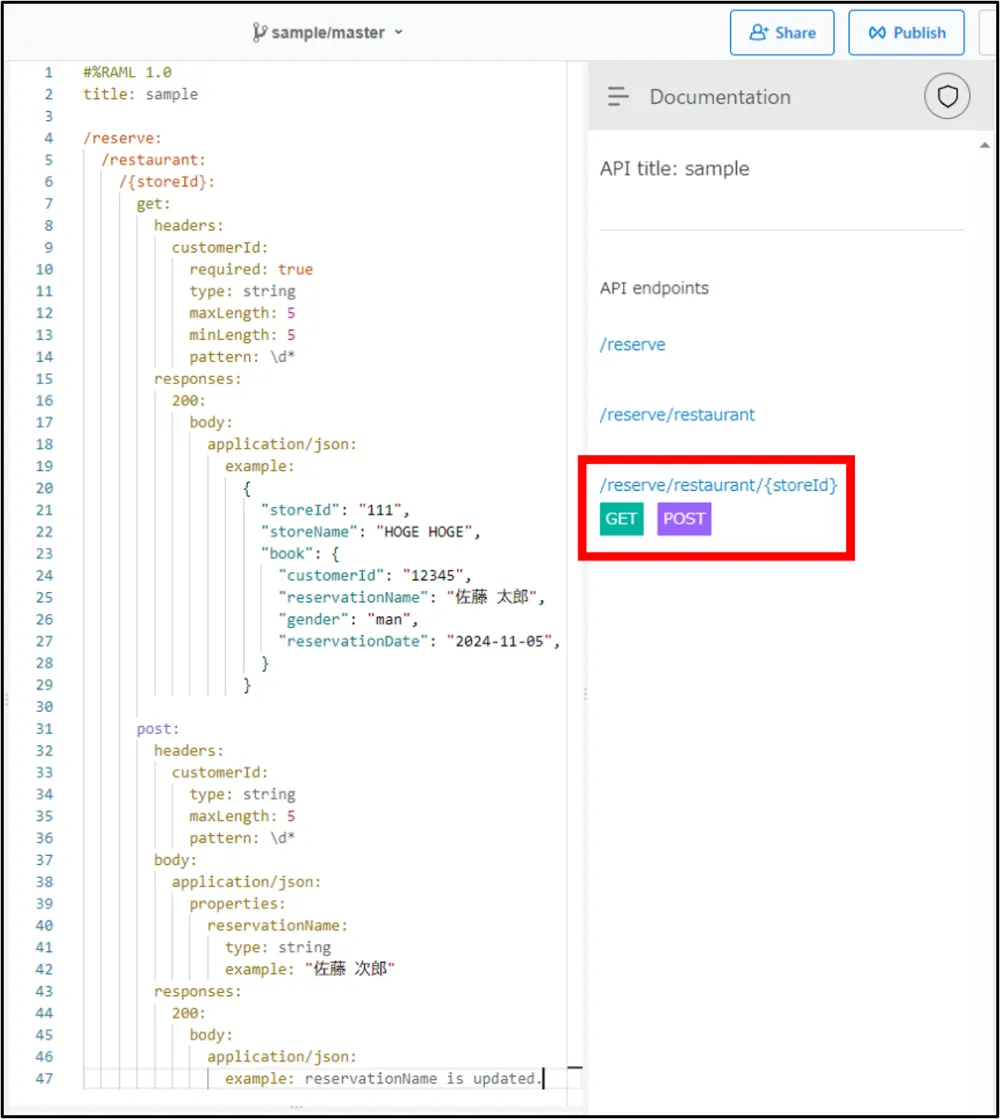This screenshot has height=1119, width=1000.
Task: Click the resize handle below the editor
Action: pos(296,1107)
